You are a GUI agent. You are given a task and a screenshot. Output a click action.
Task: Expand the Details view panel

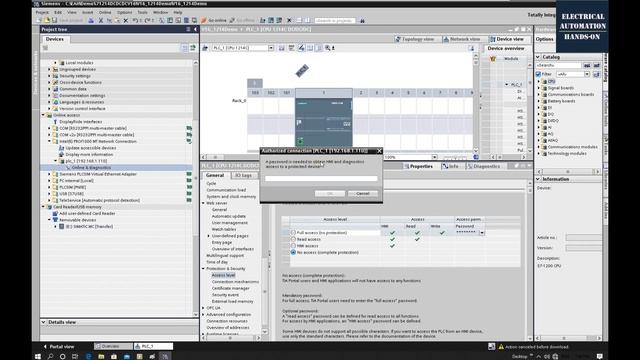coord(44,322)
